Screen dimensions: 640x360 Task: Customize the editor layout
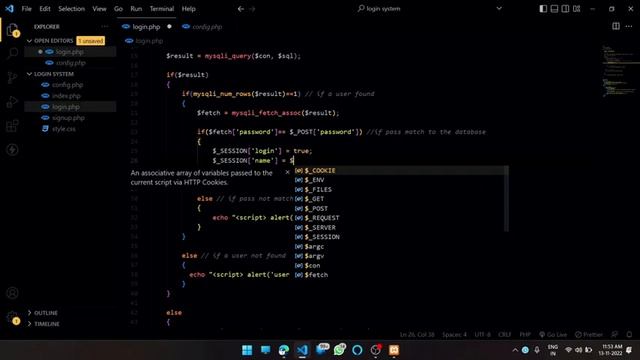pos(577,9)
